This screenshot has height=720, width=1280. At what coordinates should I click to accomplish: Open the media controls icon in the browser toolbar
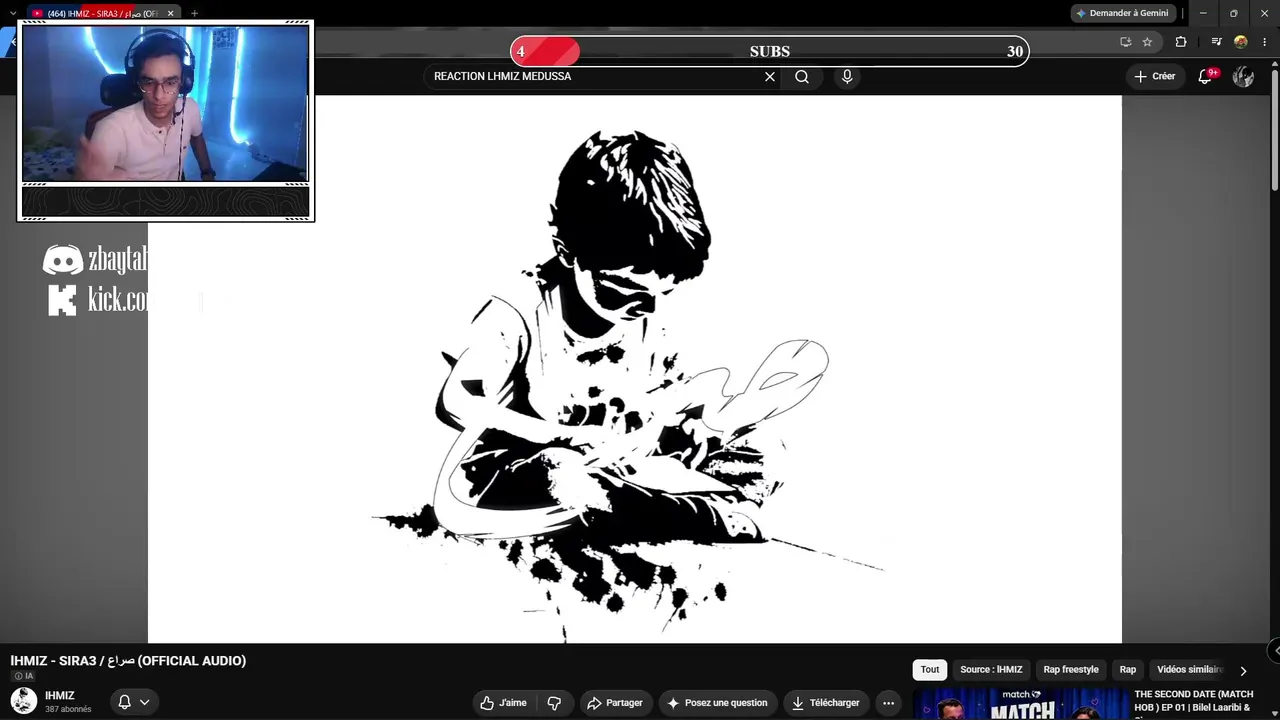(x=1216, y=42)
